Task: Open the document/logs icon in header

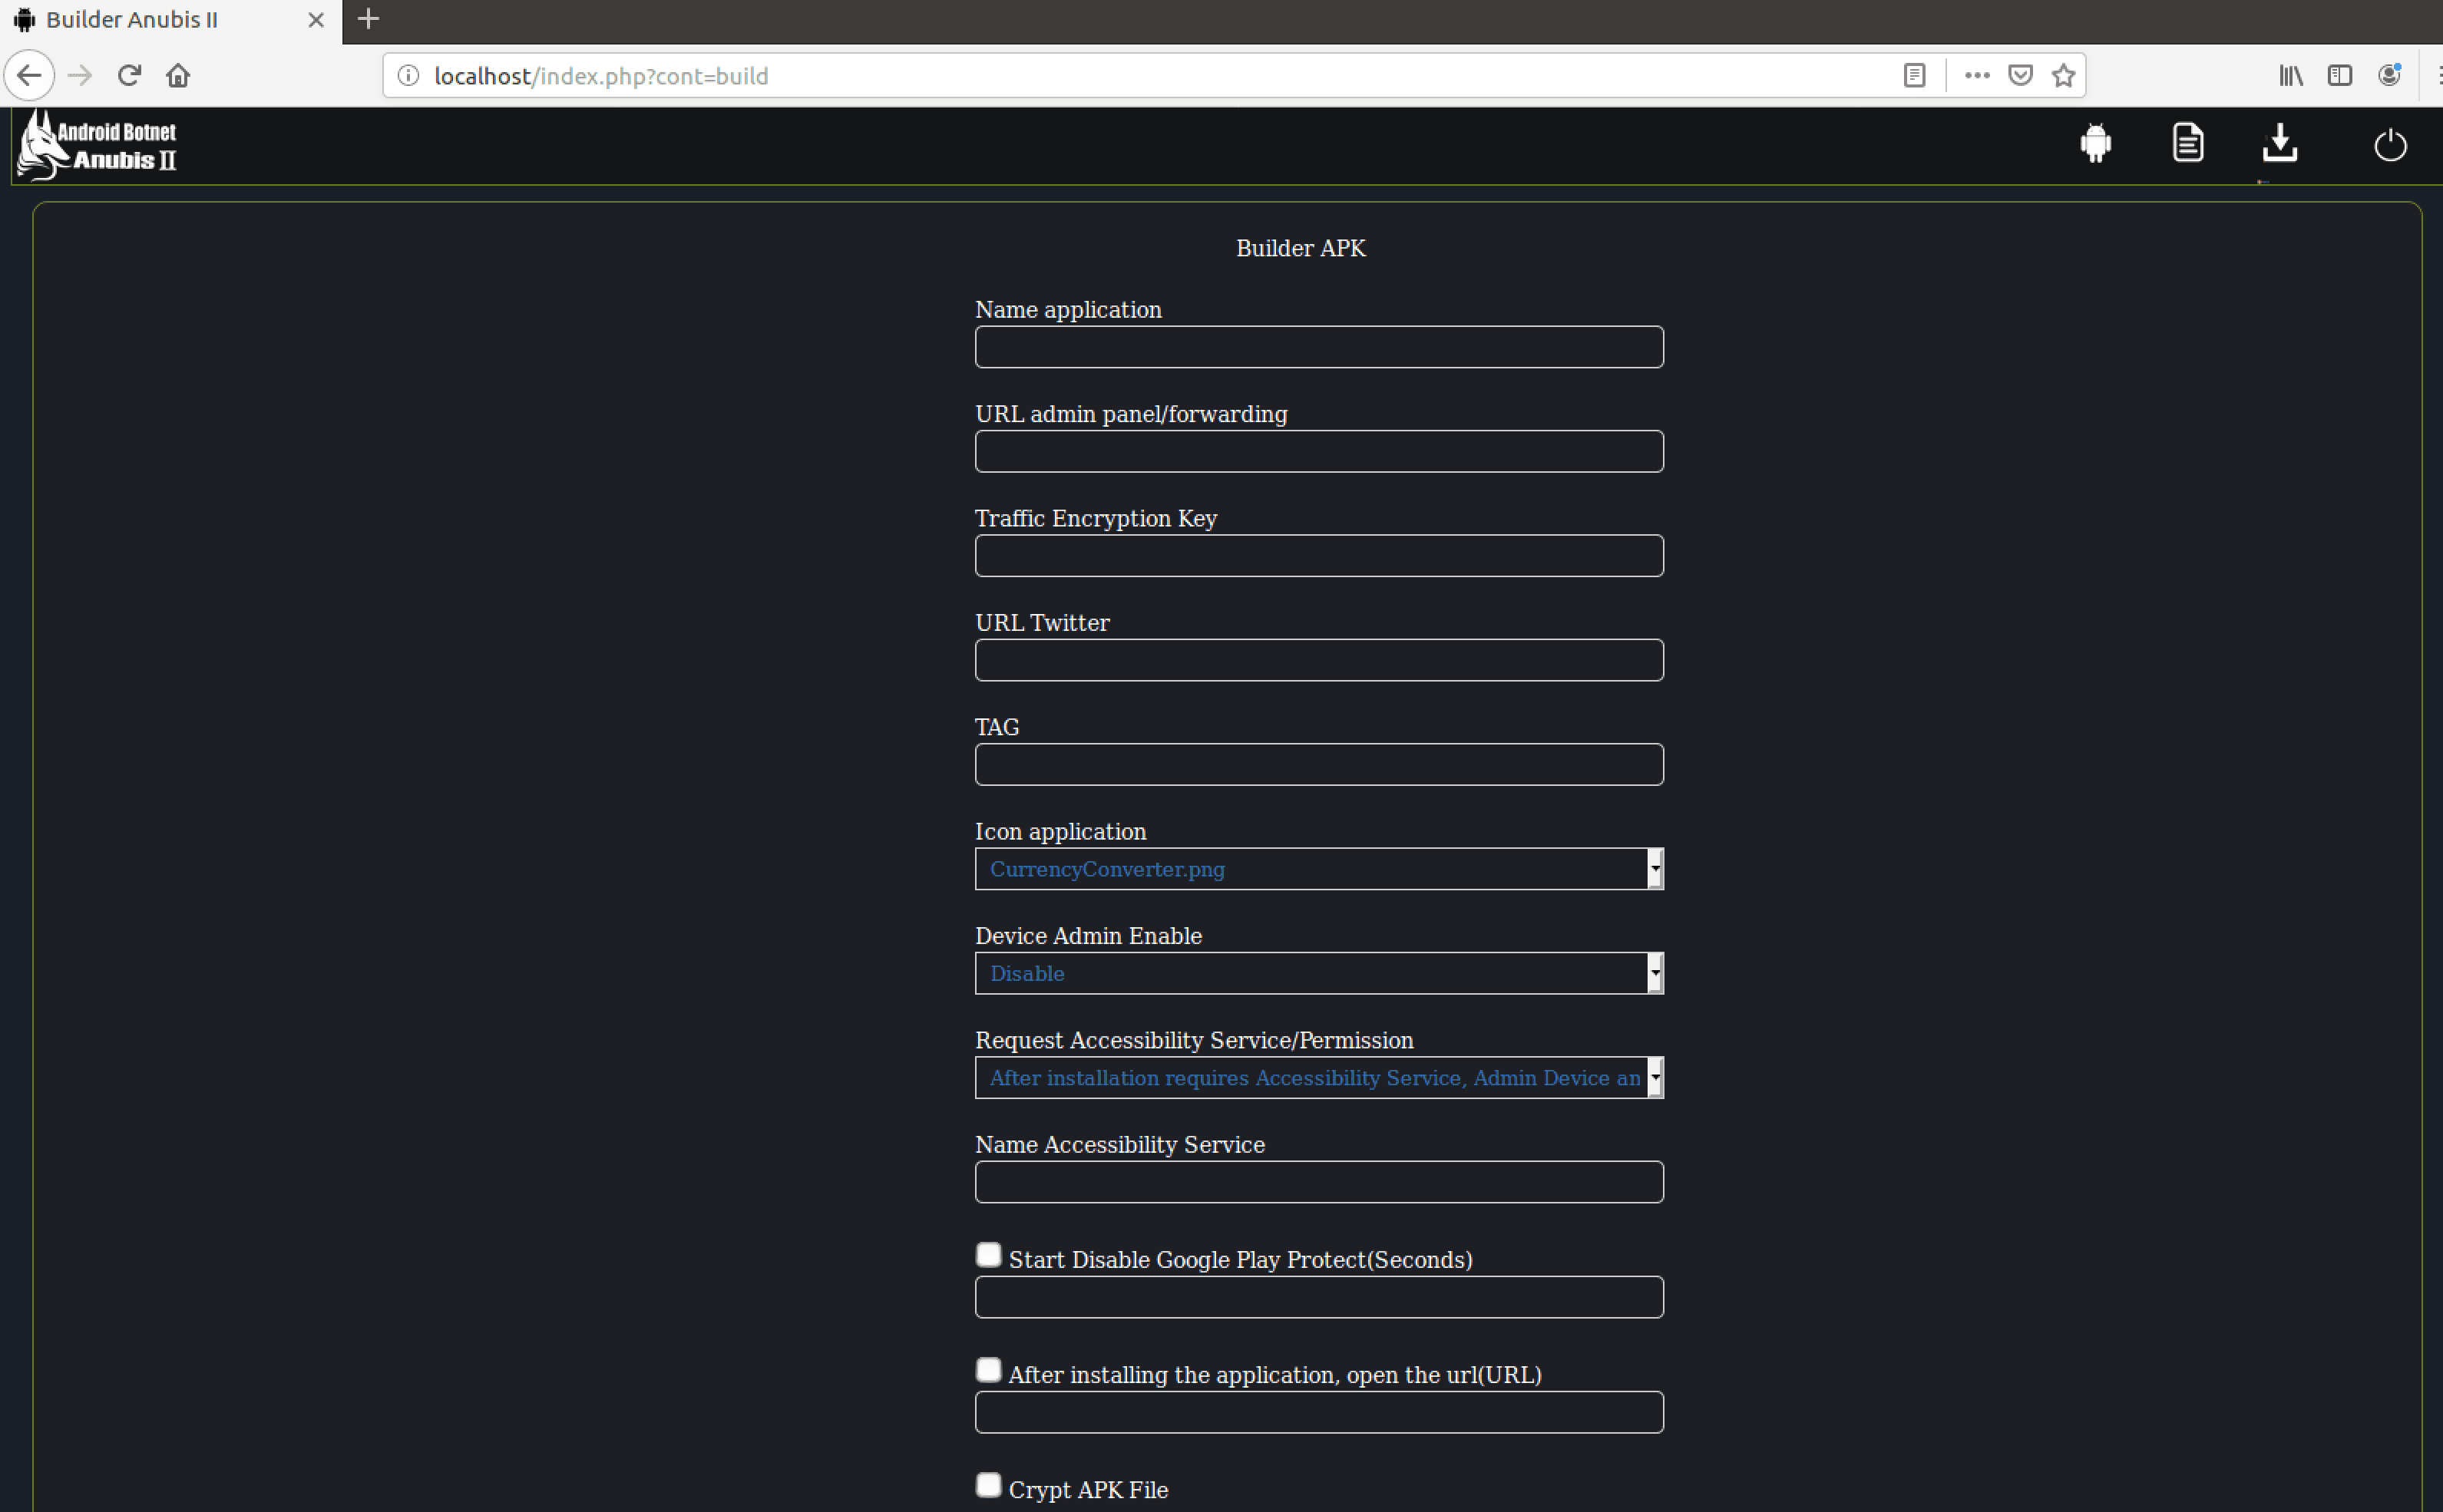Action: pyautogui.click(x=2187, y=143)
